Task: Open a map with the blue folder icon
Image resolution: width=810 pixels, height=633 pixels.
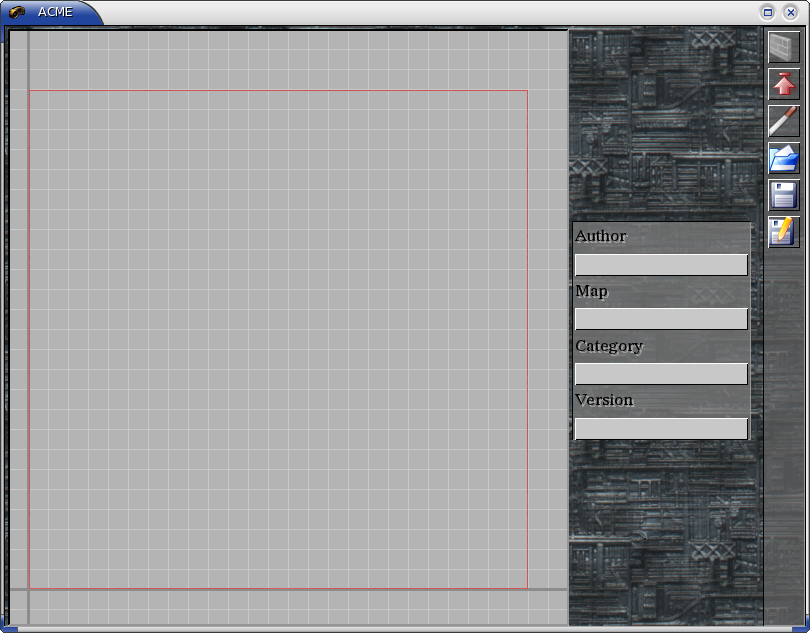Action: pyautogui.click(x=783, y=158)
